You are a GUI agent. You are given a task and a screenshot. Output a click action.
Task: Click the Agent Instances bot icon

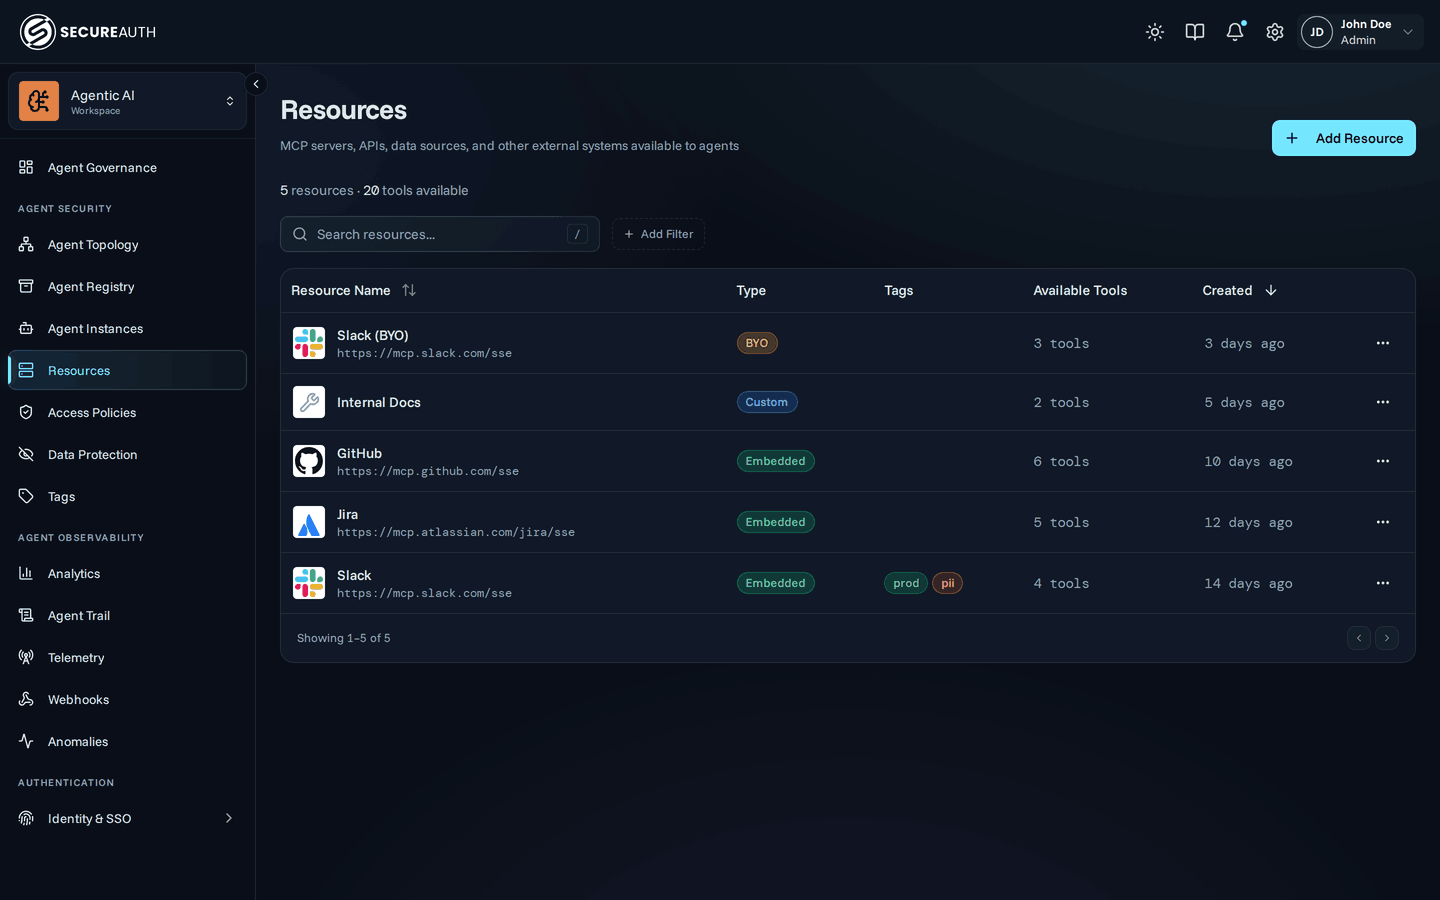[x=26, y=328]
